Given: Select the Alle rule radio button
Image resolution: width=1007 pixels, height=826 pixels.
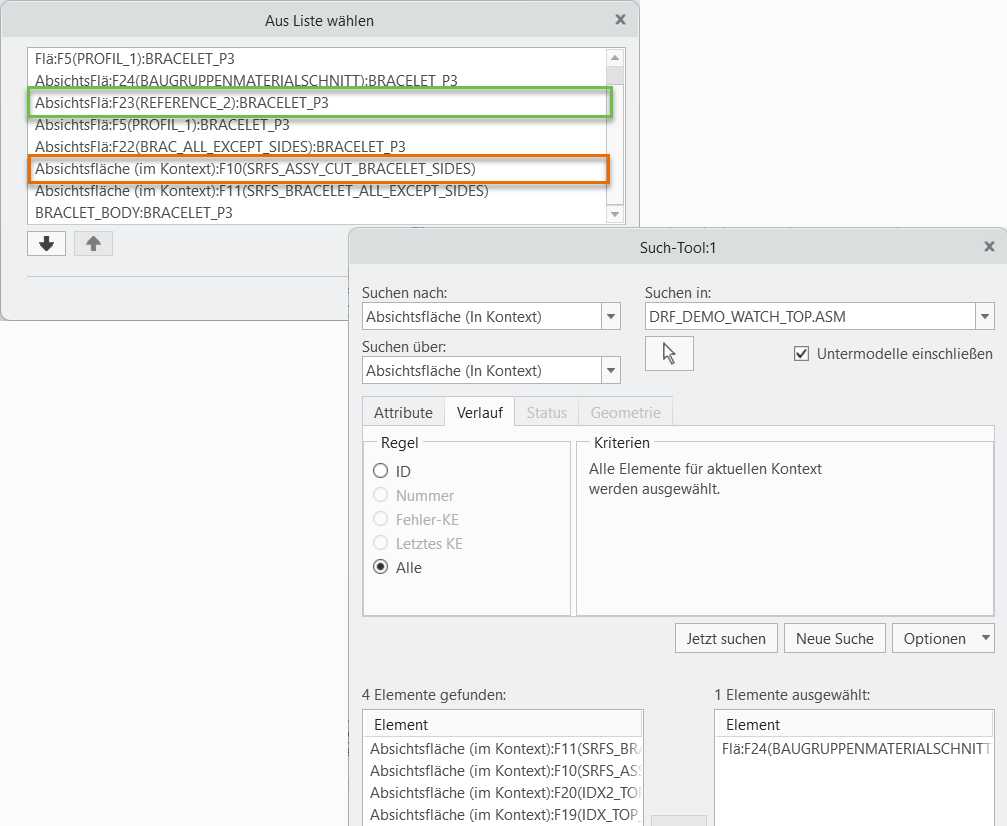Looking at the screenshot, I should 381,567.
